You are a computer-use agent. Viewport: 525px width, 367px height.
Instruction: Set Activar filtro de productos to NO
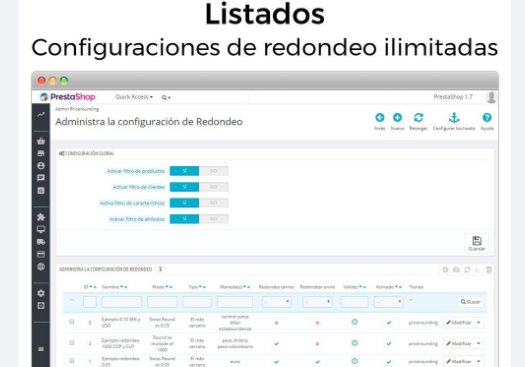[x=214, y=171]
